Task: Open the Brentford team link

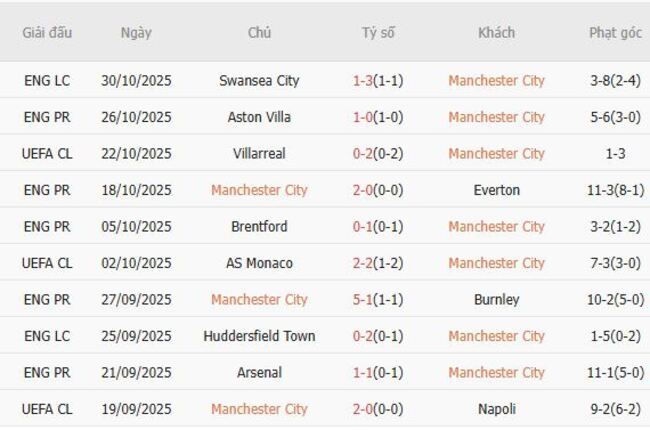Action: pos(259,226)
